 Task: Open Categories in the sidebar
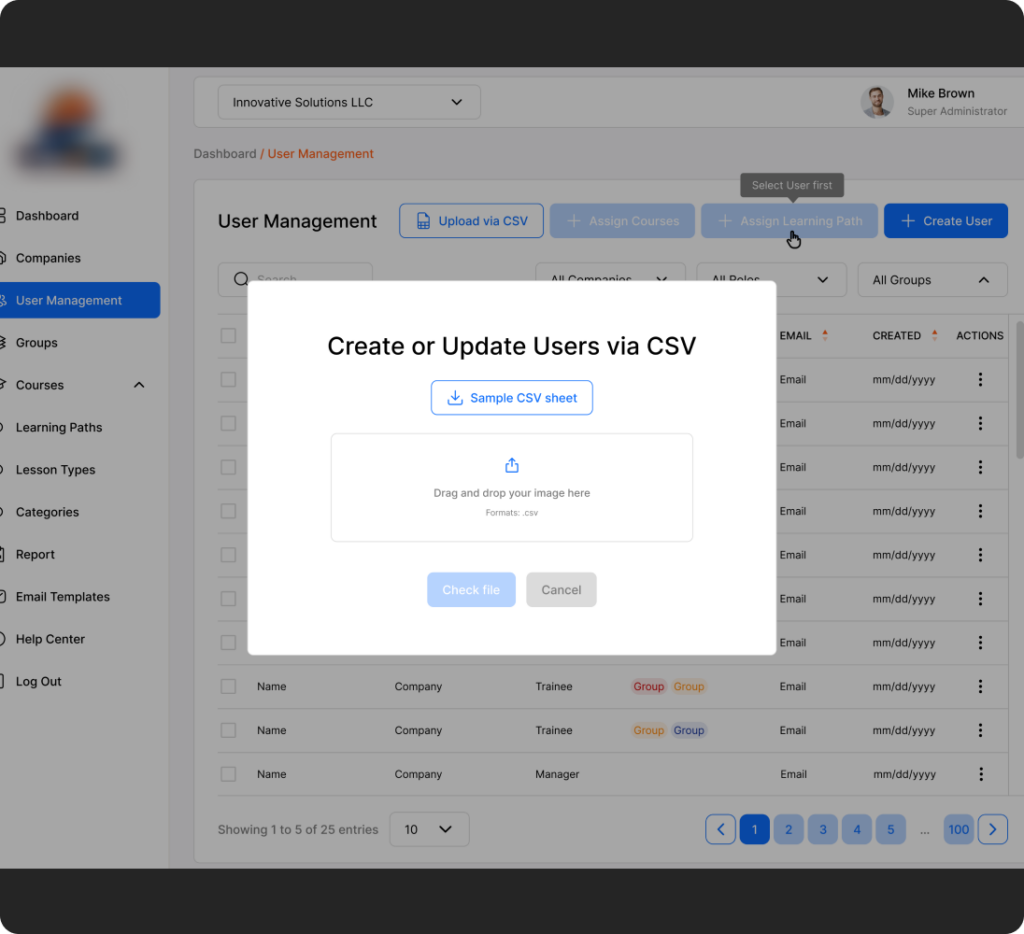47,512
